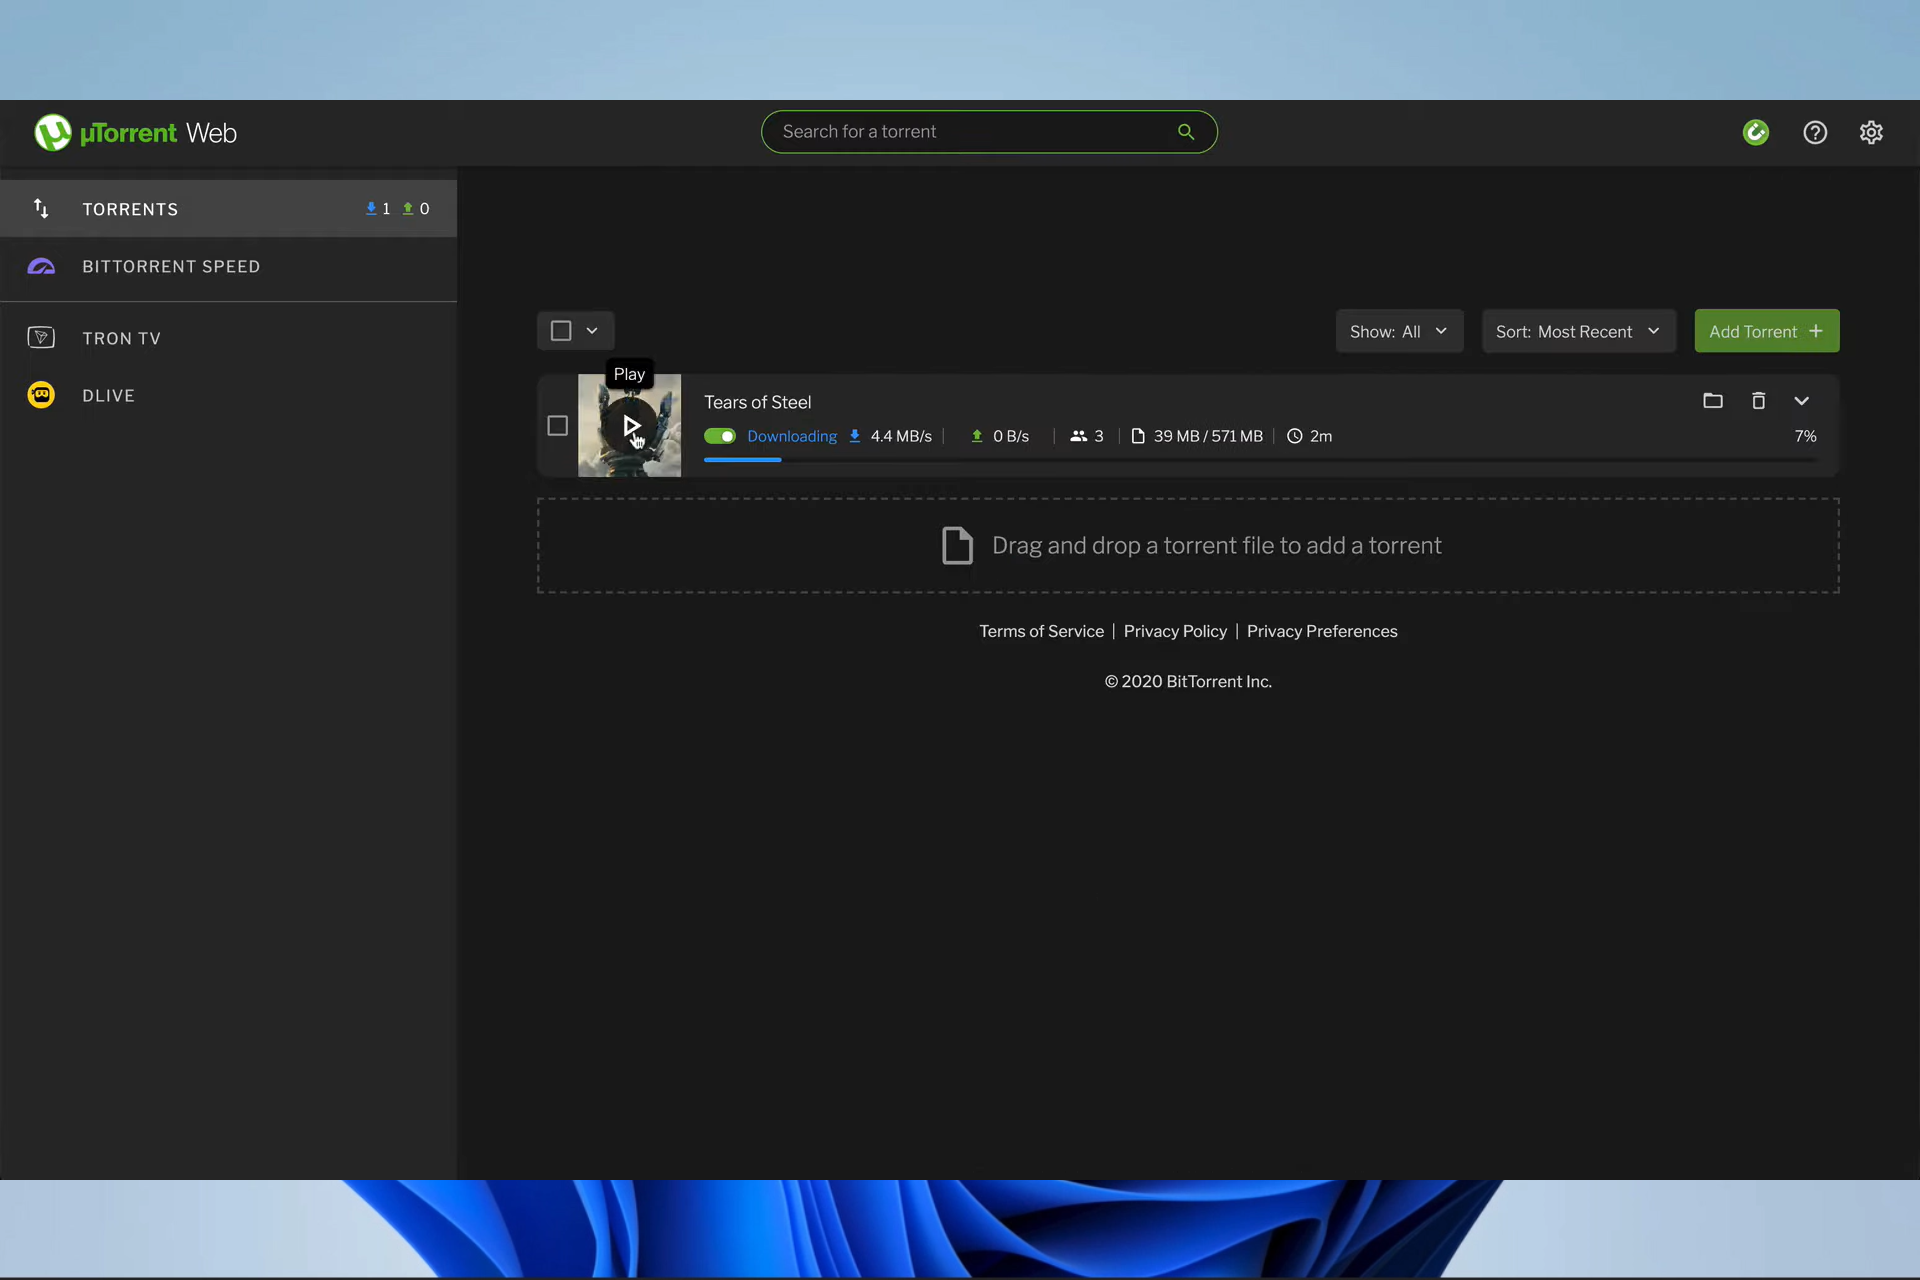Open the settings gear icon

click(1873, 131)
